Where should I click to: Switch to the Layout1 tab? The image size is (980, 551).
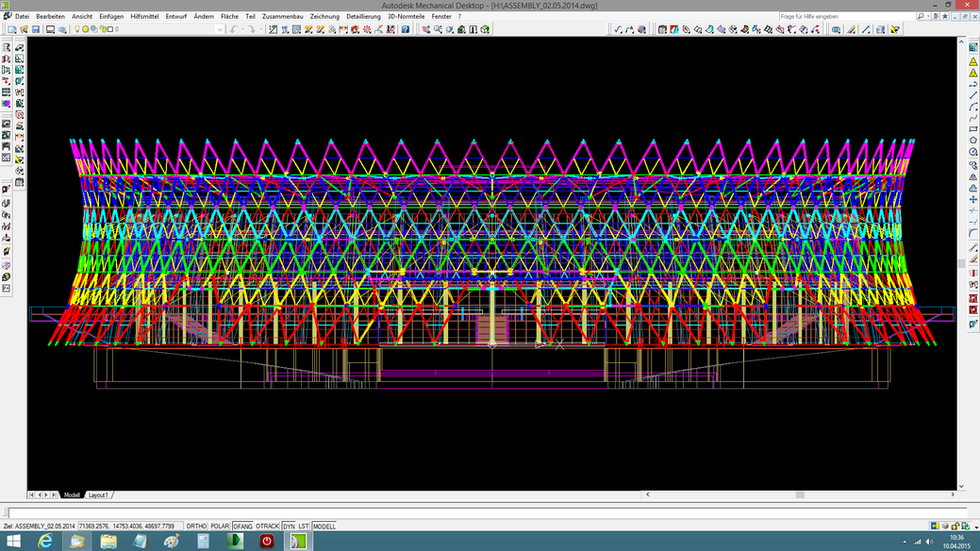98,495
